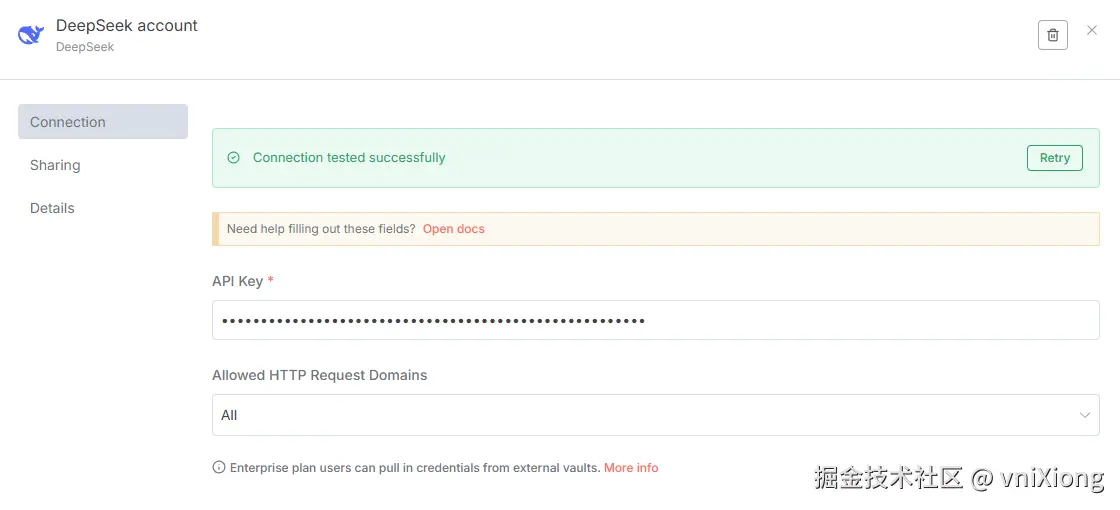1120x510 pixels.
Task: Open Allowed HTTP Request Domains dropdown
Action: coord(640,415)
